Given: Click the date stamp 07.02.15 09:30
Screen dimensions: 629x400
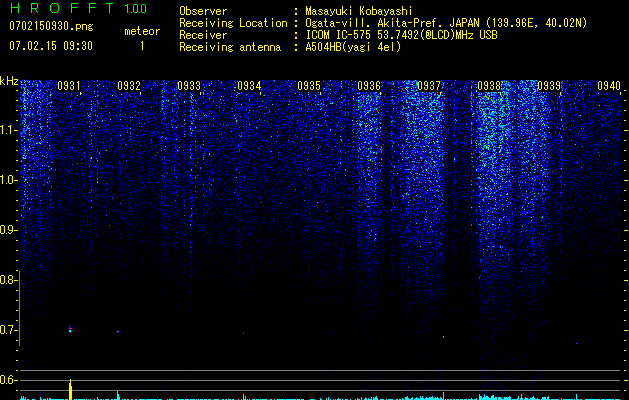Looking at the screenshot, I should pyautogui.click(x=51, y=46).
